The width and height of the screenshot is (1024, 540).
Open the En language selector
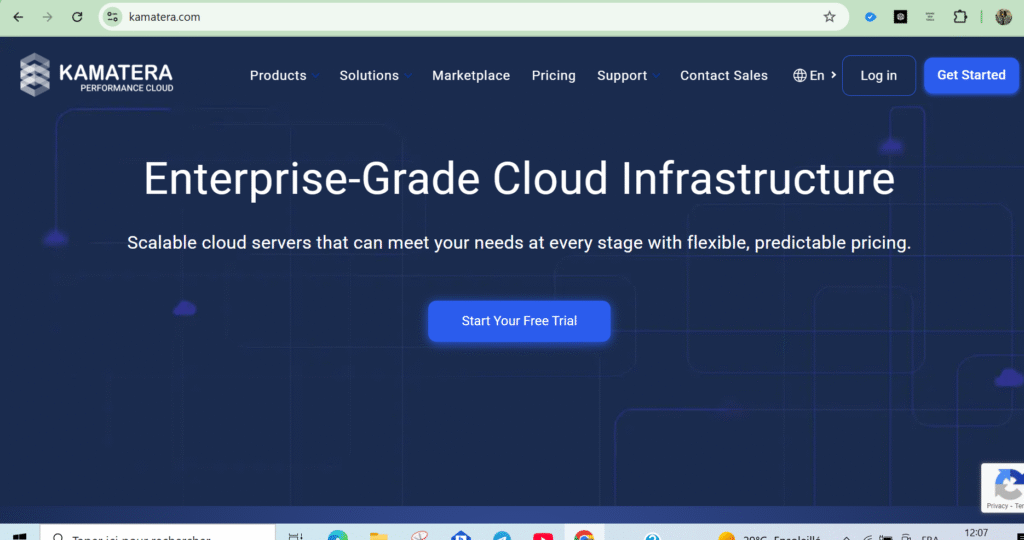coord(815,75)
